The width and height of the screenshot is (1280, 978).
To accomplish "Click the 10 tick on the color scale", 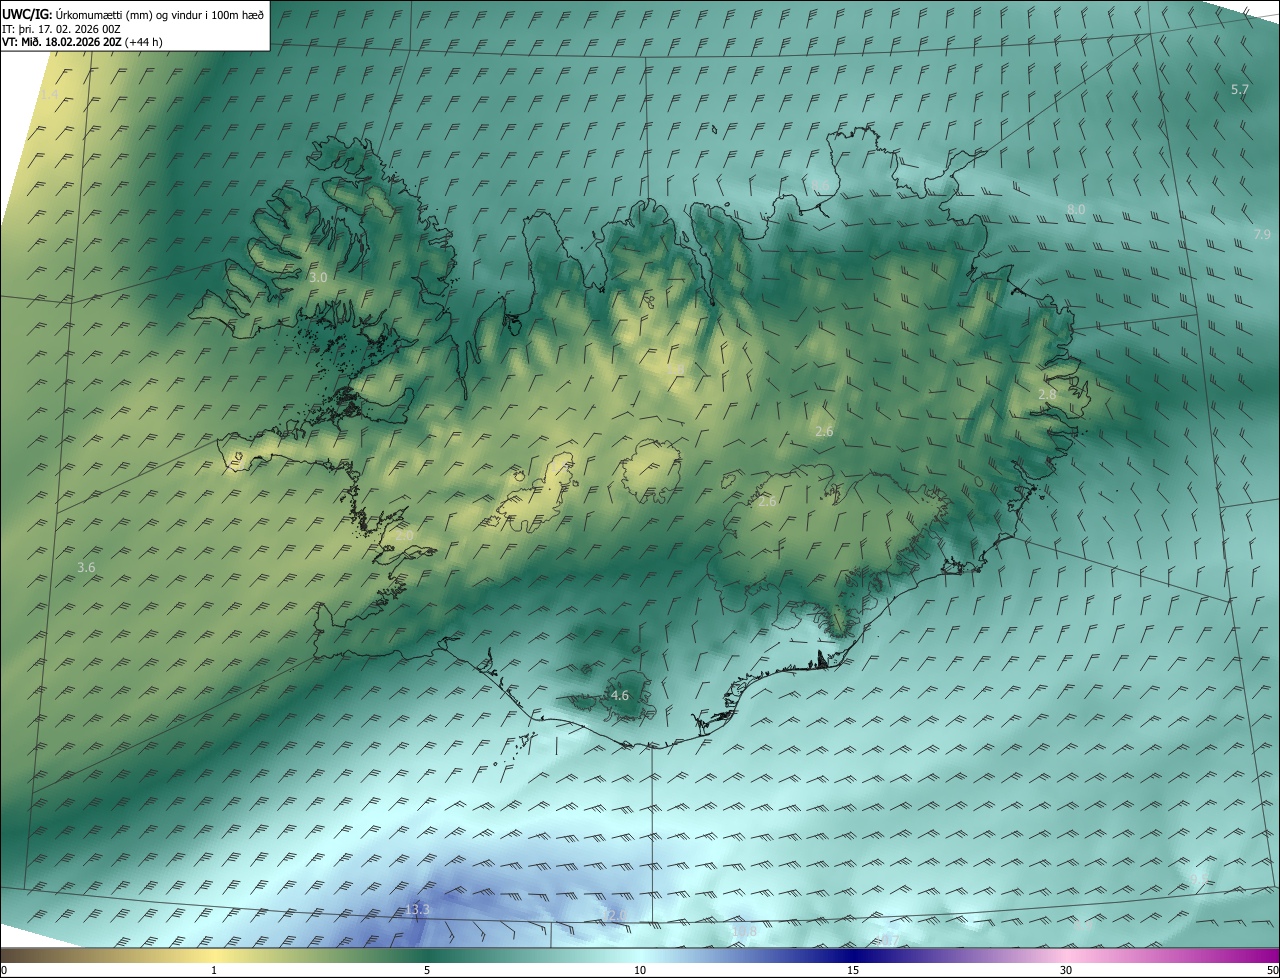I will [x=640, y=970].
